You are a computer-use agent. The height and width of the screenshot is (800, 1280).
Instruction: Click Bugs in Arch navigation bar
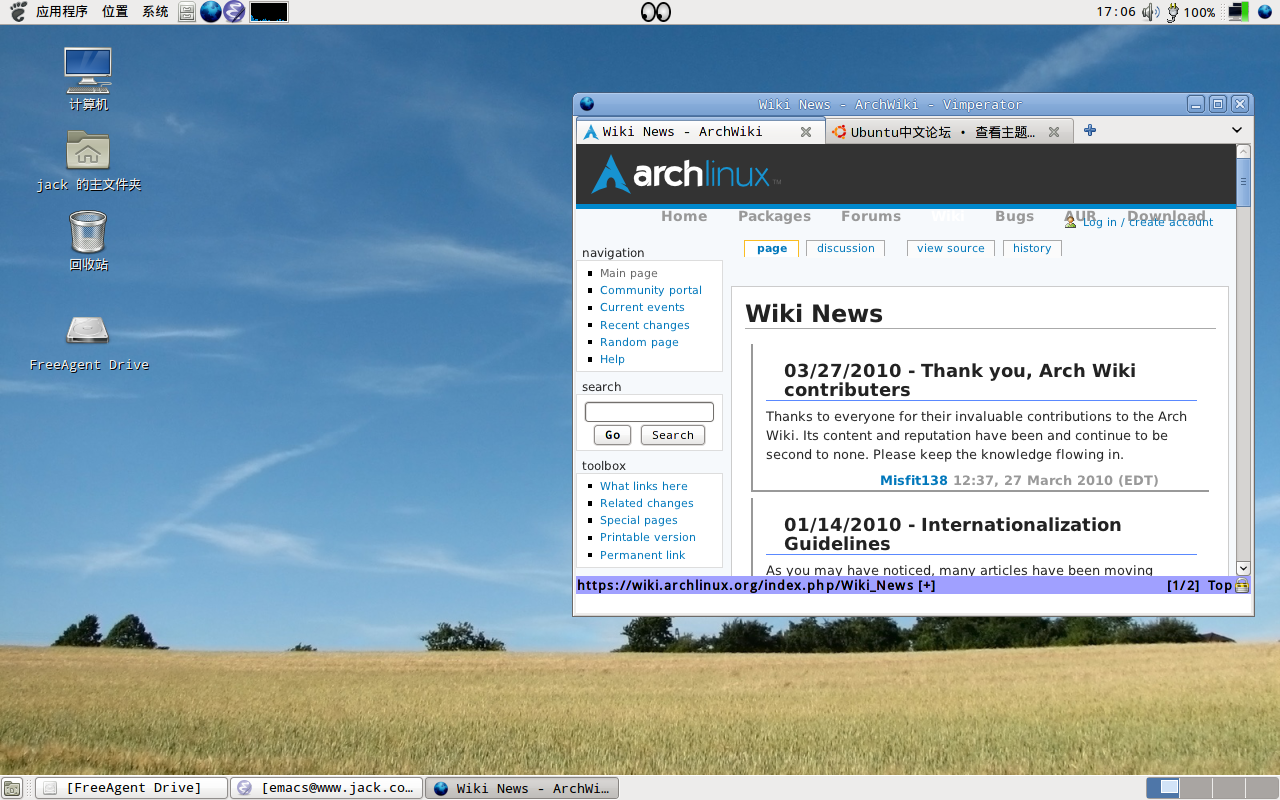coord(1014,216)
